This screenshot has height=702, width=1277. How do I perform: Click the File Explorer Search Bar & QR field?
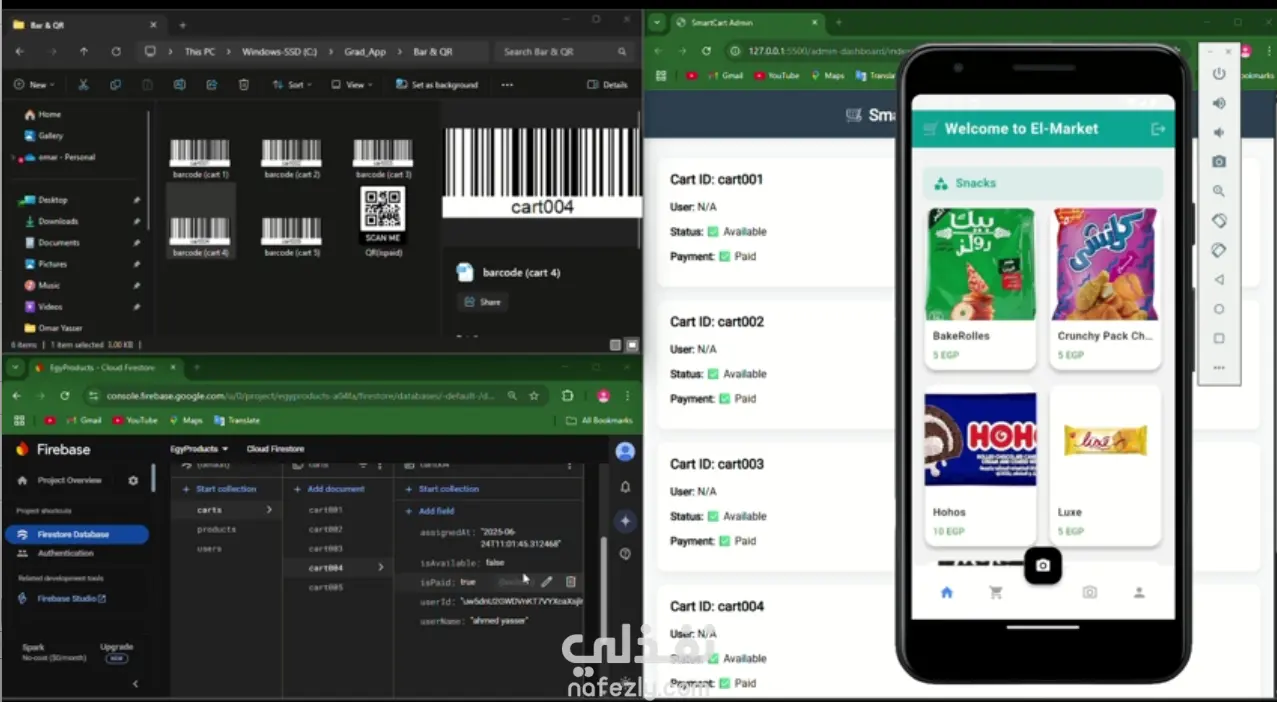tap(567, 52)
